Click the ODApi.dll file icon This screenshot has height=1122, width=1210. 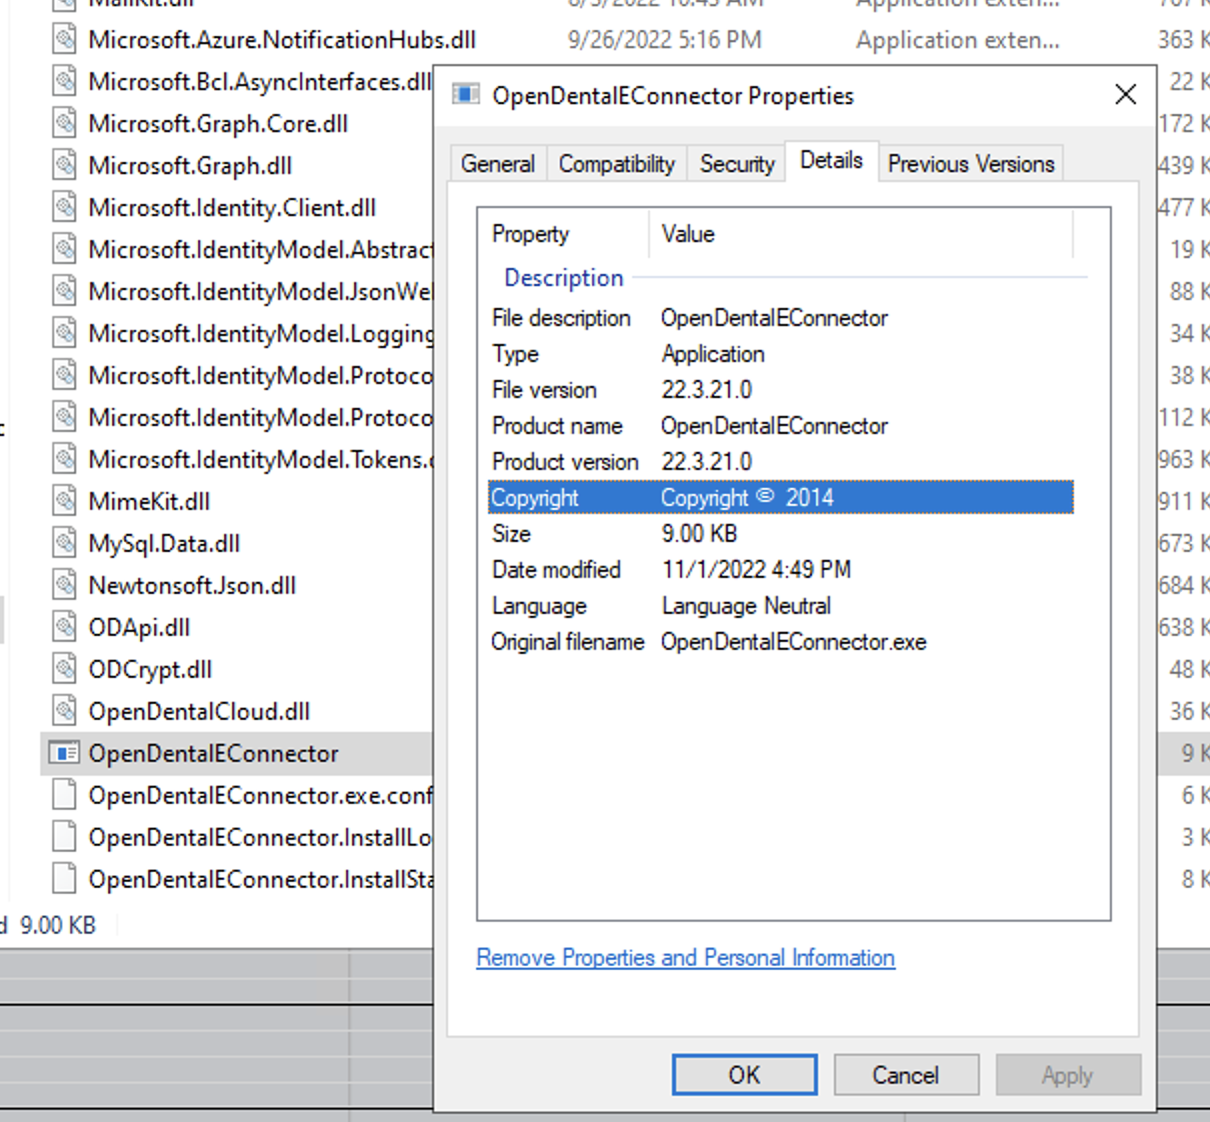(x=65, y=628)
